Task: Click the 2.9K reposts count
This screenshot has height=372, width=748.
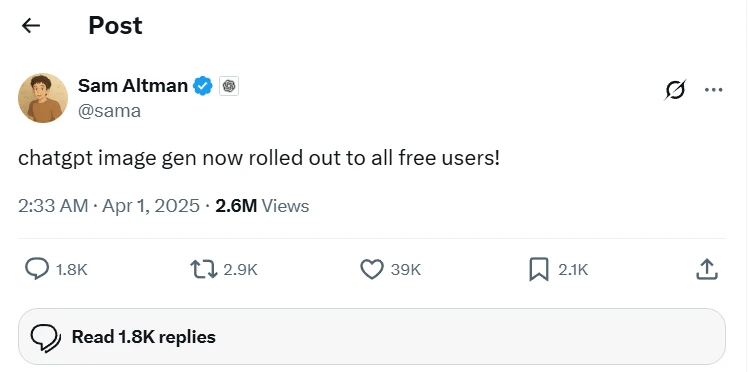Action: pyautogui.click(x=240, y=270)
